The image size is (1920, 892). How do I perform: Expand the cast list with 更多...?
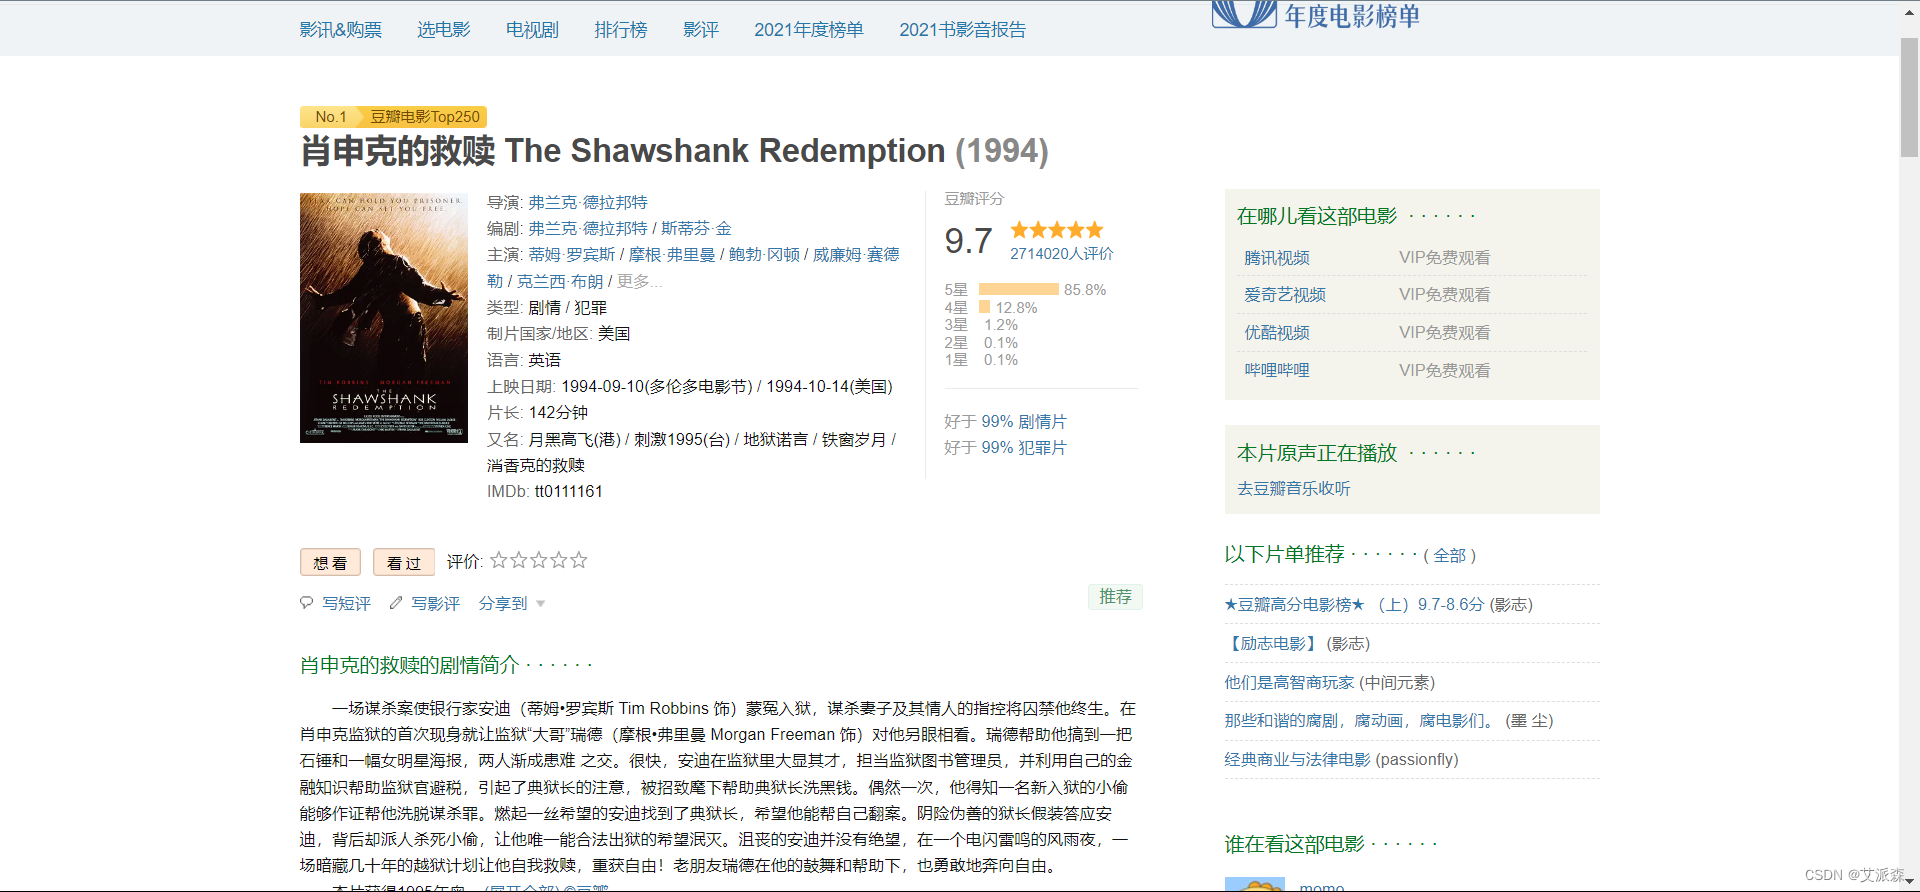pyautogui.click(x=639, y=281)
